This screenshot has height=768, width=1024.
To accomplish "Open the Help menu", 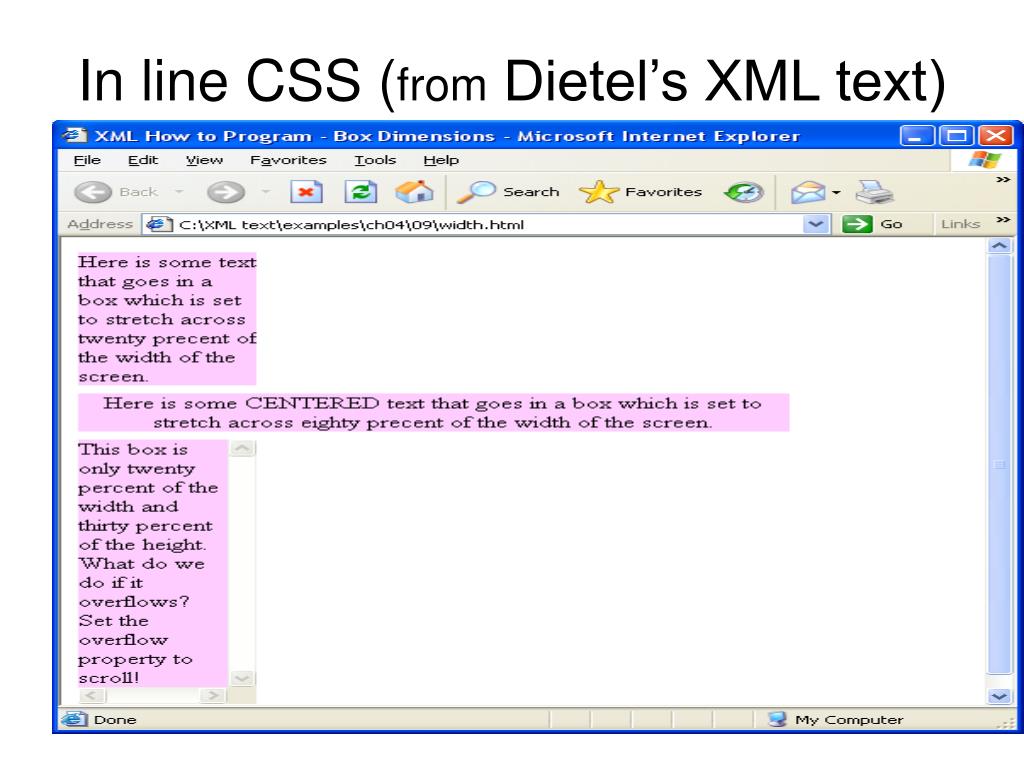I will (x=441, y=160).
